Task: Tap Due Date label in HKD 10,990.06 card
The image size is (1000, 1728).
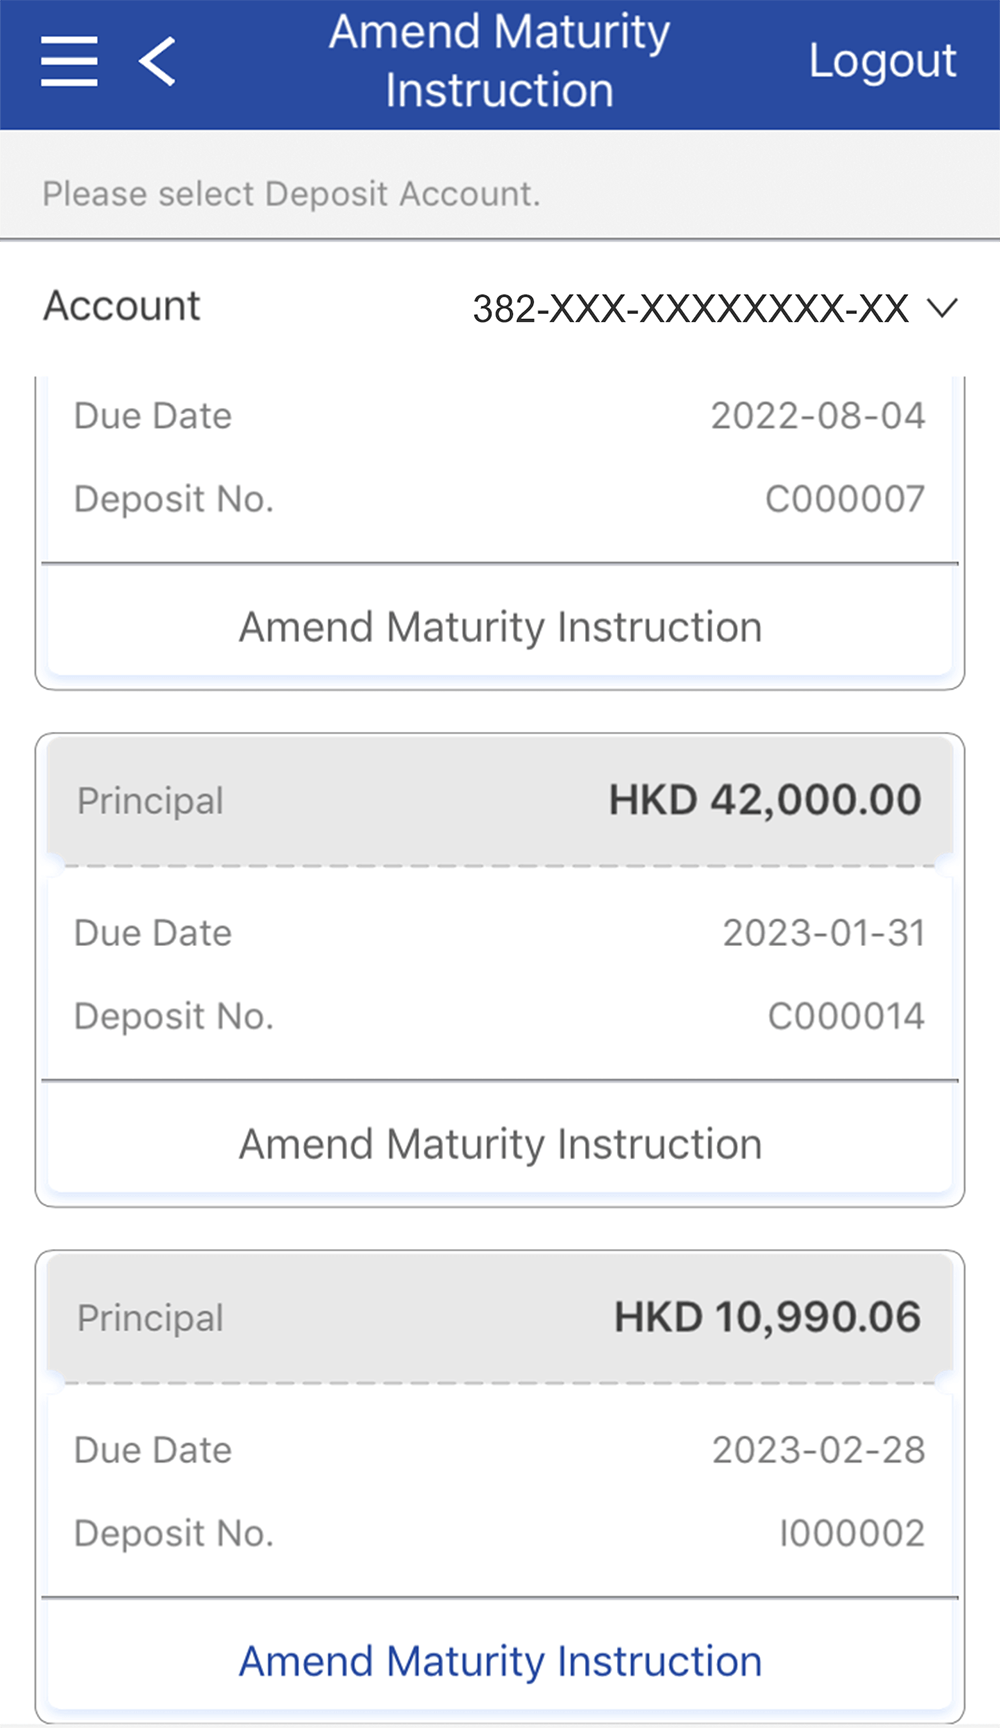Action: click(153, 1450)
